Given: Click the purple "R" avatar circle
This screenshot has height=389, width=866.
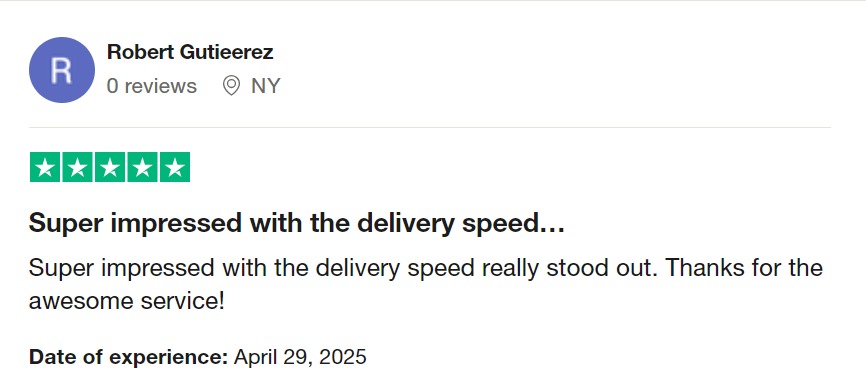Looking at the screenshot, I should pyautogui.click(x=62, y=70).
